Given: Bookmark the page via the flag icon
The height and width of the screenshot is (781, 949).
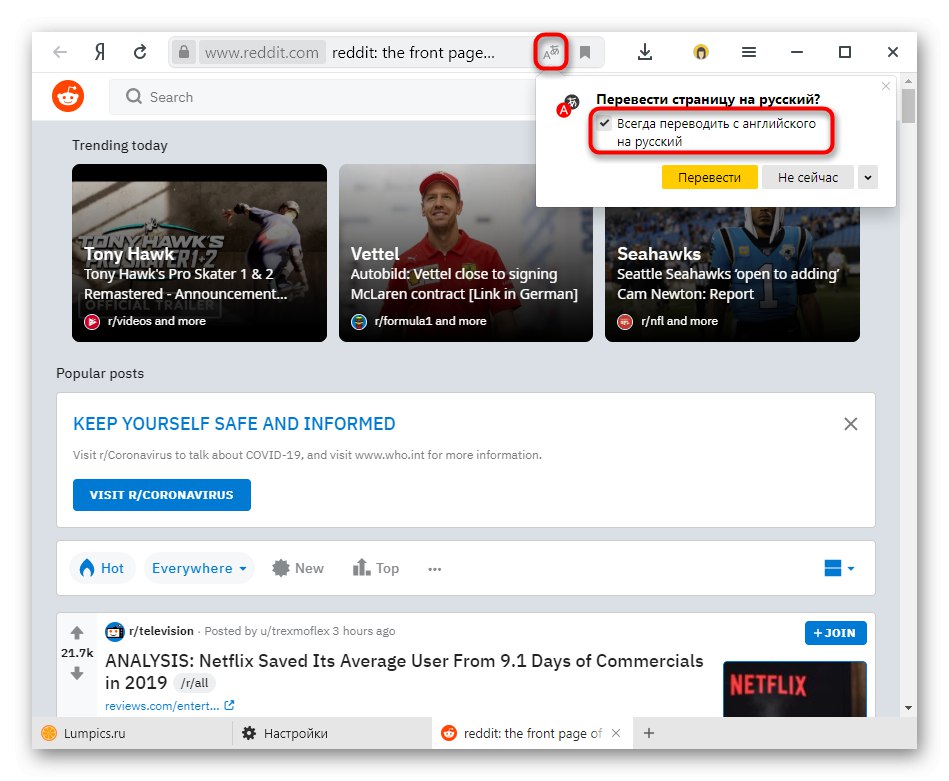Looking at the screenshot, I should tap(585, 50).
